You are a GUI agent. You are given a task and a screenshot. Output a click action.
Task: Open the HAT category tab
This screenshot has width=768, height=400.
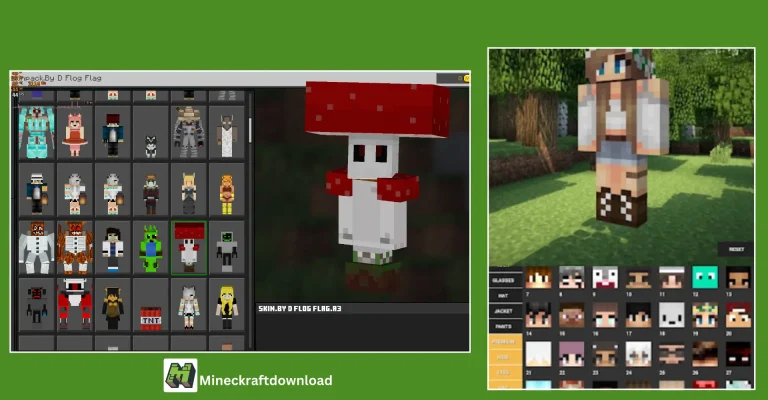(x=504, y=295)
